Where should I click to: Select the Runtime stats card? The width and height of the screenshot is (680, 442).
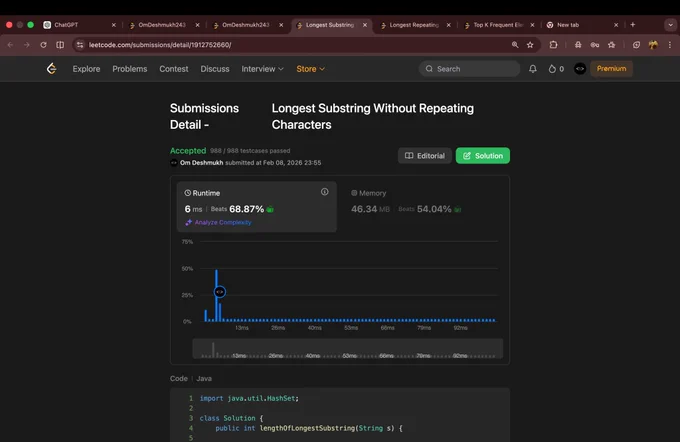(x=257, y=206)
